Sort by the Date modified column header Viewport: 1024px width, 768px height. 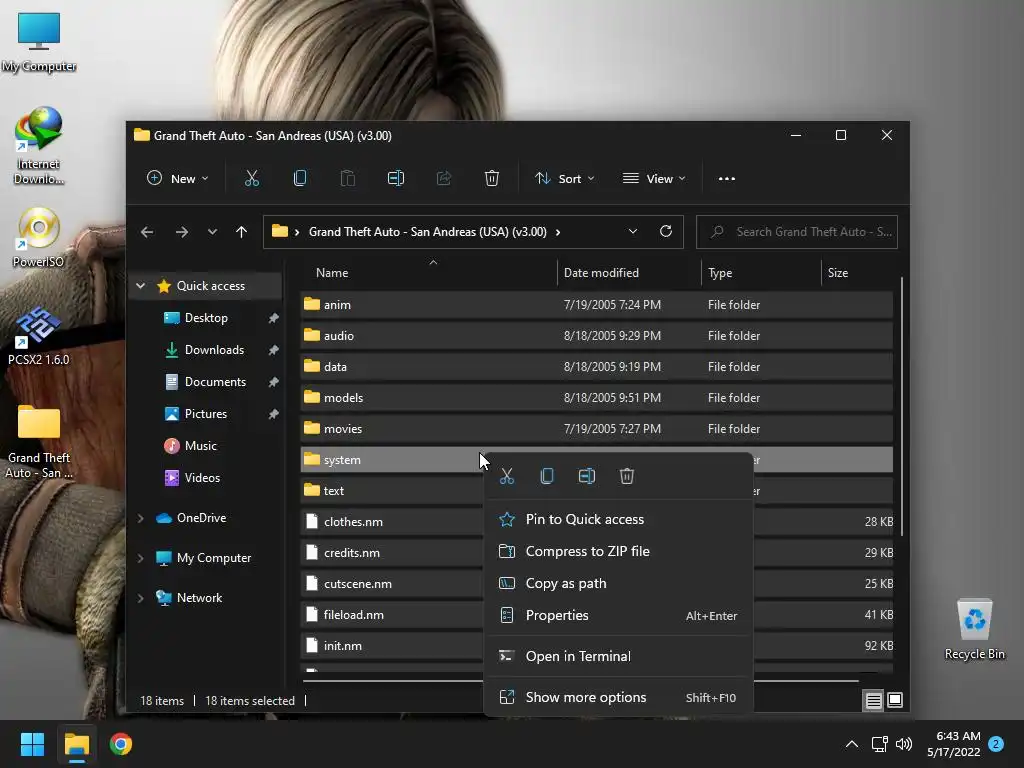[628, 273]
